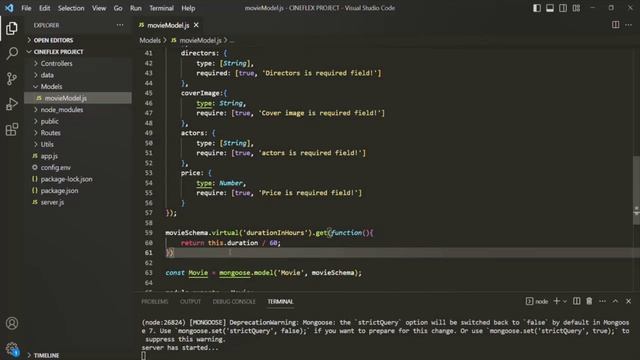The width and height of the screenshot is (640, 360).
Task: Open the View menu
Action: (99, 8)
